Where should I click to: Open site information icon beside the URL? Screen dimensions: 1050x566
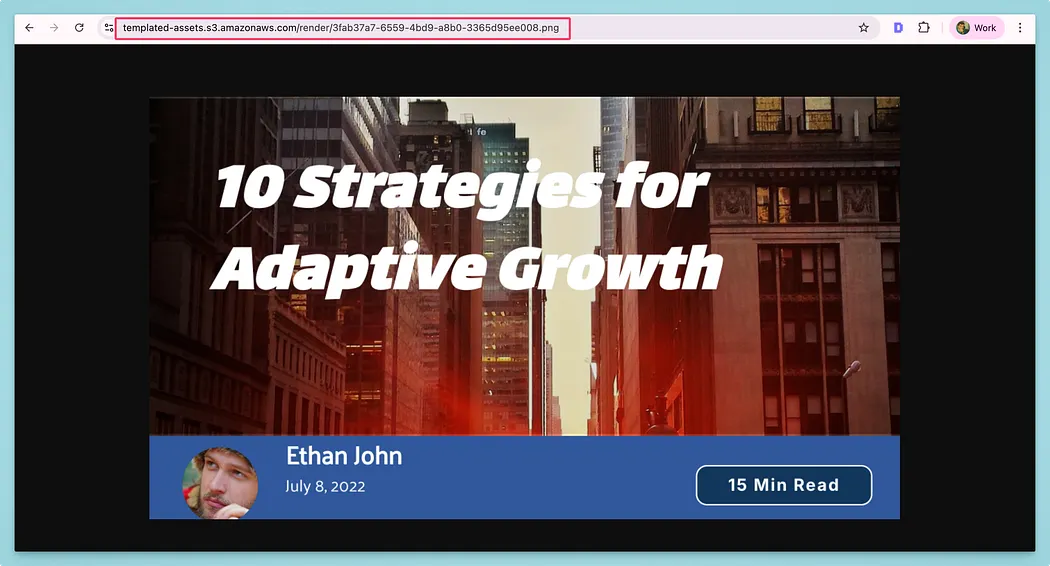tap(108, 27)
